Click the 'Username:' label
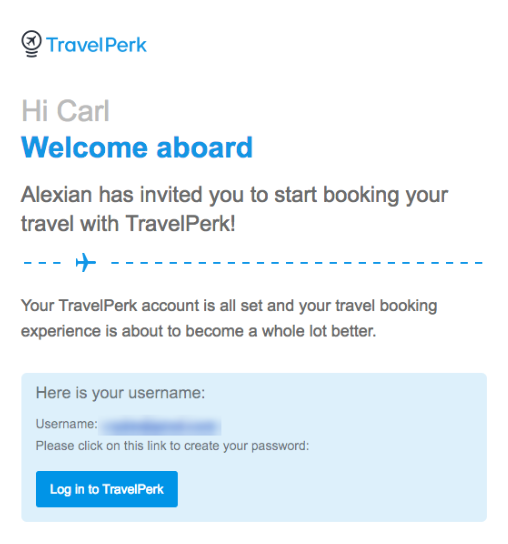 pos(67,424)
